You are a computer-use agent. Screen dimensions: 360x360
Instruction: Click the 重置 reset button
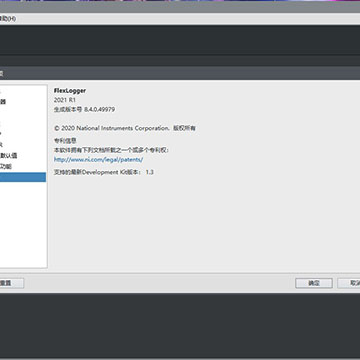(x=11, y=283)
